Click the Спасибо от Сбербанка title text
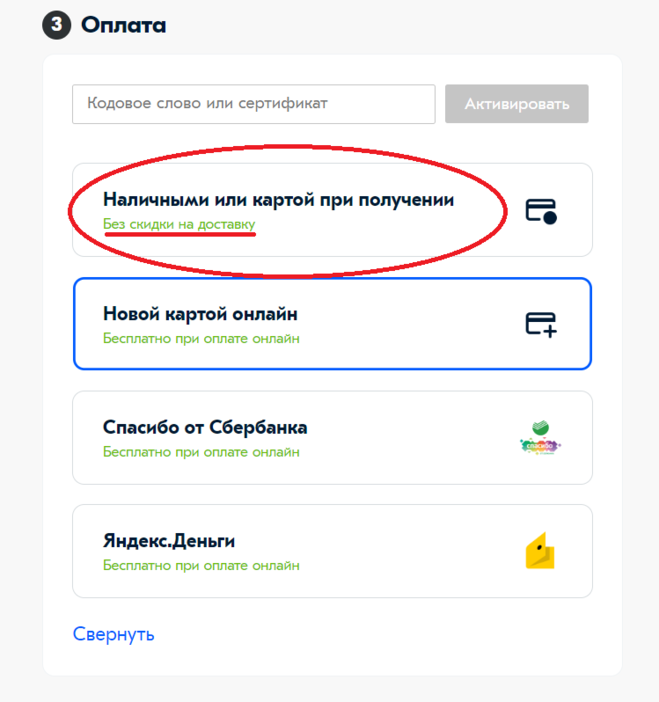This screenshot has height=702, width=659. [x=205, y=428]
